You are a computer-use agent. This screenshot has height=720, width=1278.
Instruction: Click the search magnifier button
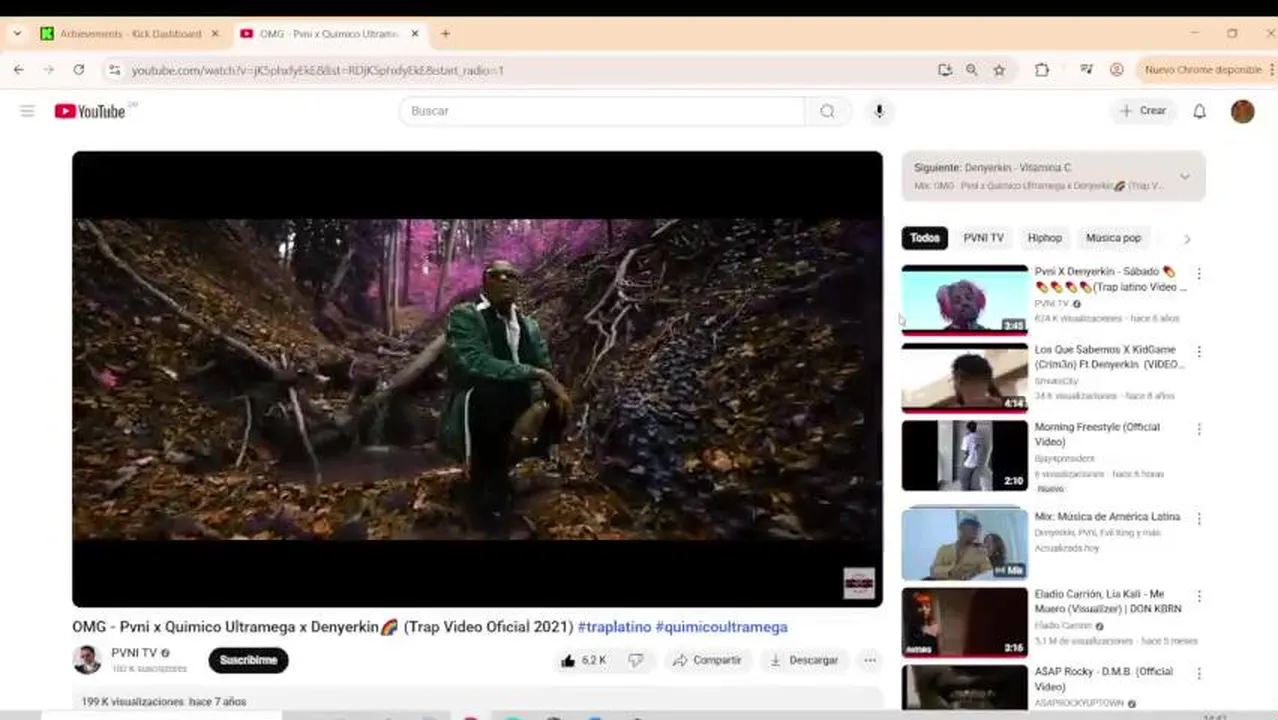(x=827, y=111)
